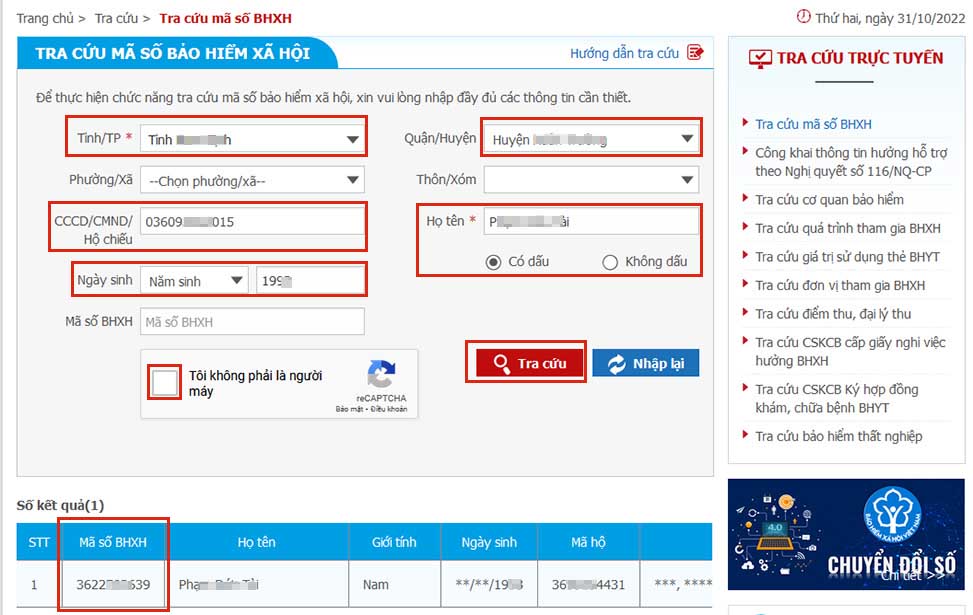Open the Tỉnh/TP dropdown
The height and width of the screenshot is (615, 973).
[253, 139]
